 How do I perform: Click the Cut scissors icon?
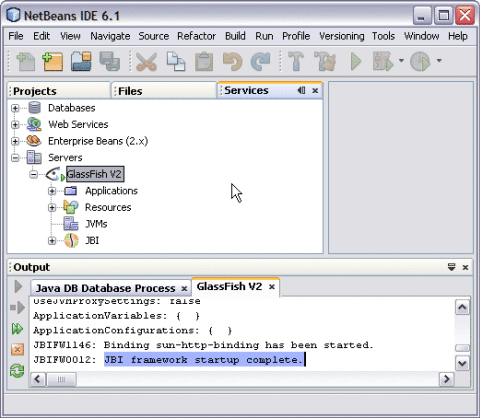click(x=146, y=61)
